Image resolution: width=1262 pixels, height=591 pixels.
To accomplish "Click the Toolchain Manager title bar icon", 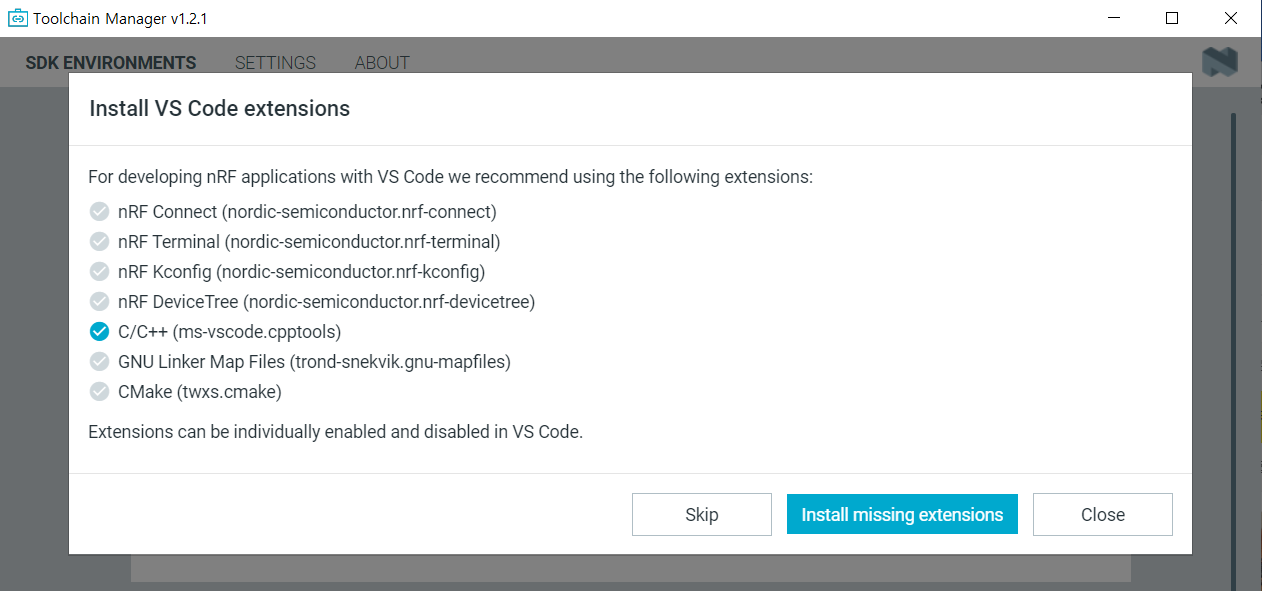I will click(17, 18).
